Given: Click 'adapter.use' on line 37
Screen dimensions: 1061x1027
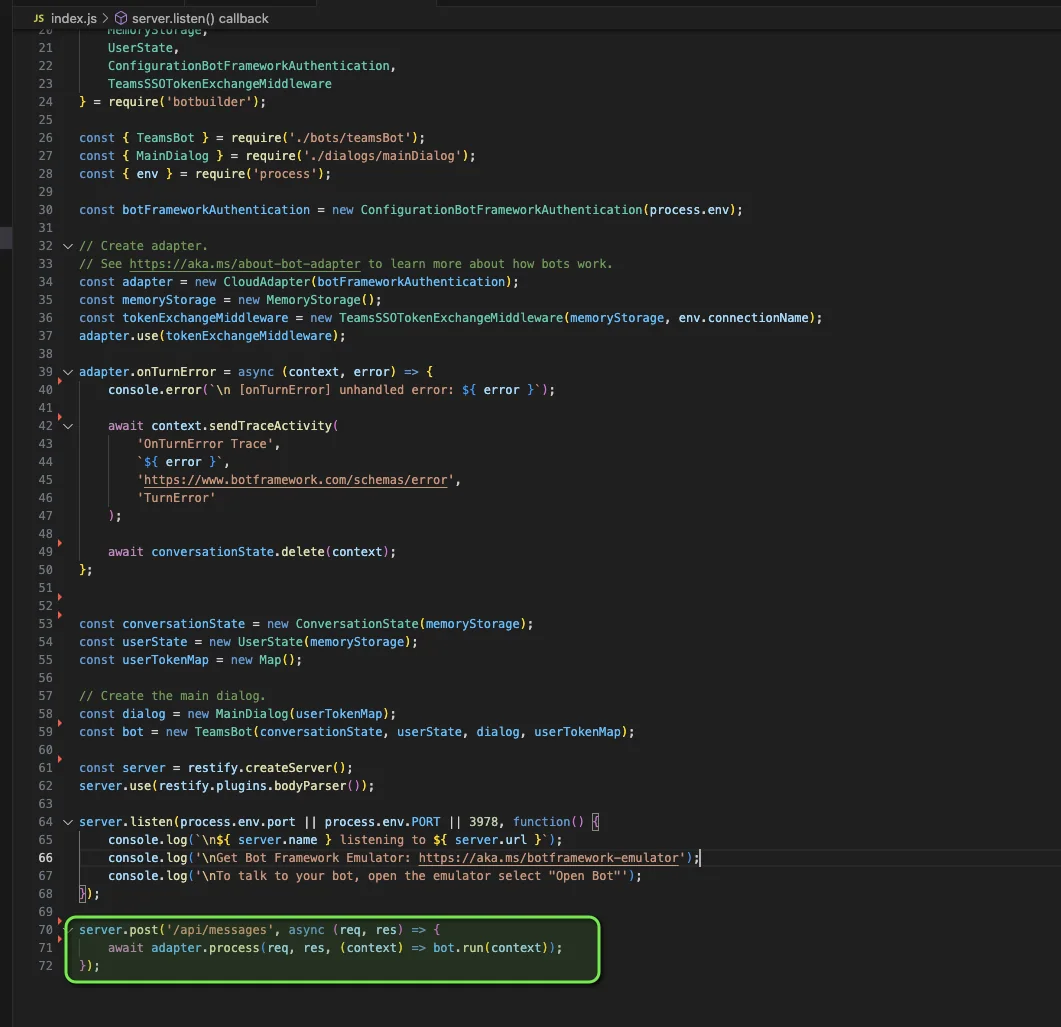Looking at the screenshot, I should coord(118,336).
